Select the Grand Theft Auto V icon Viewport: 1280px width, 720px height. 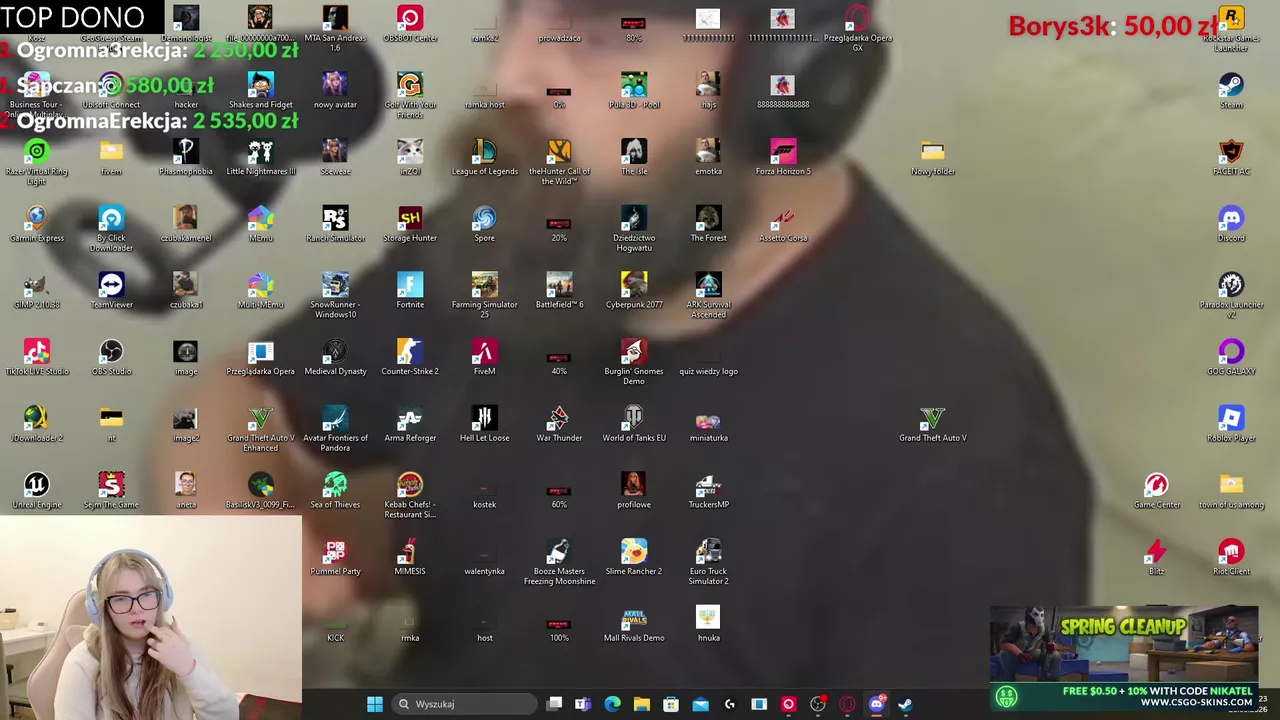tap(932, 419)
